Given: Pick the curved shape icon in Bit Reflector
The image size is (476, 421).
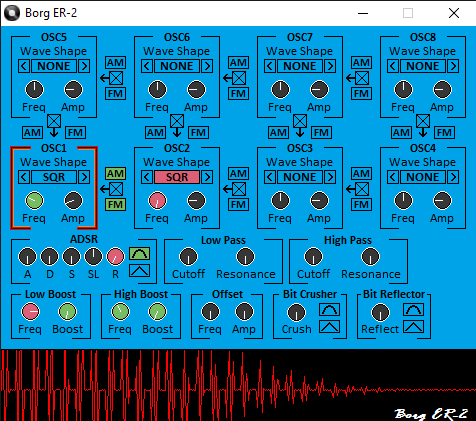Looking at the screenshot, I should click(413, 310).
